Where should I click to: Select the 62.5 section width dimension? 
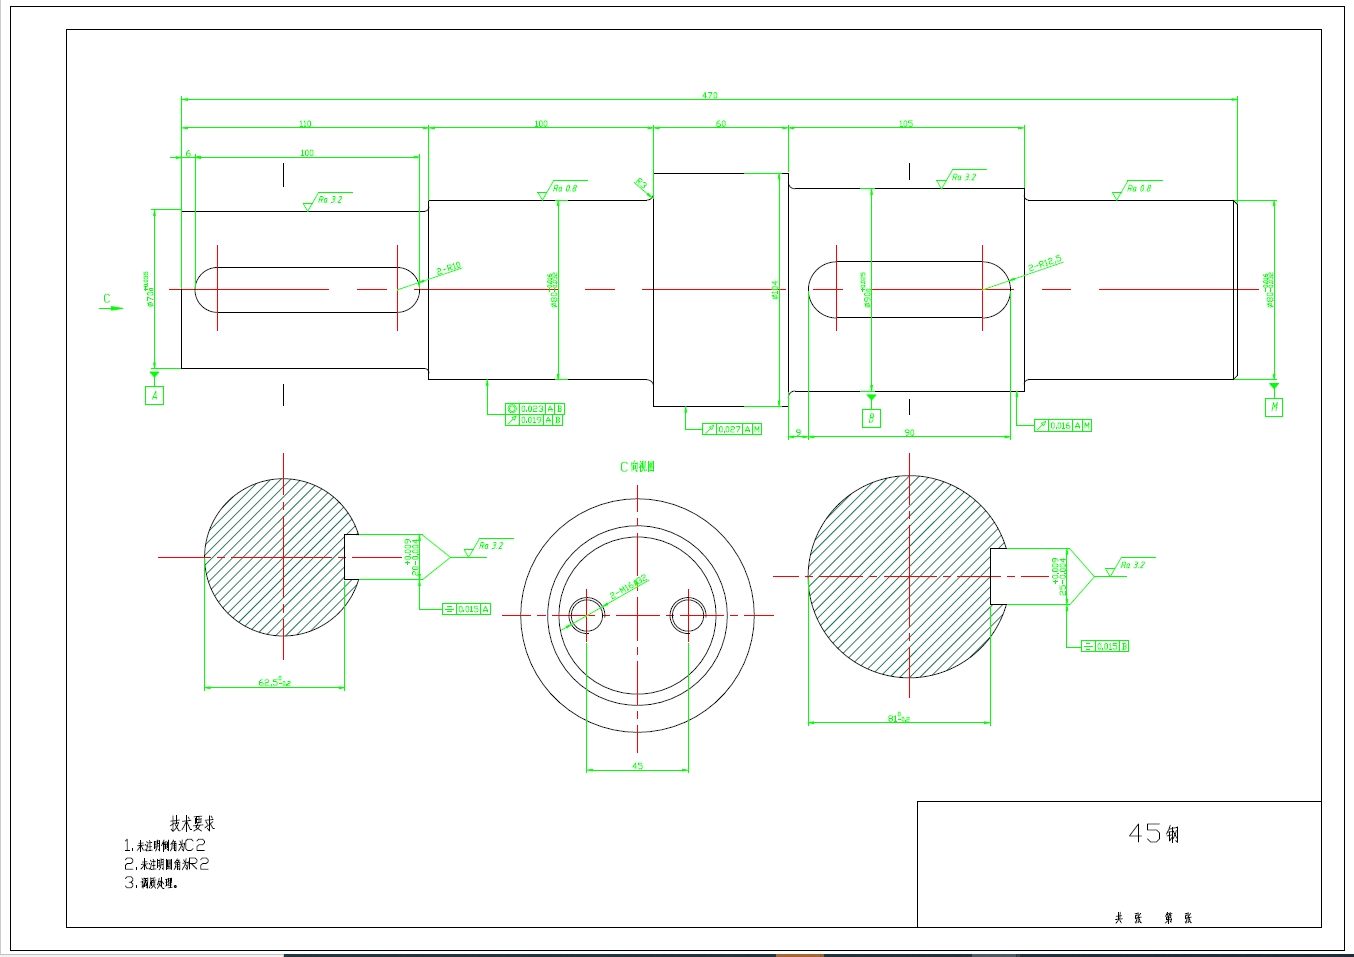click(x=274, y=682)
